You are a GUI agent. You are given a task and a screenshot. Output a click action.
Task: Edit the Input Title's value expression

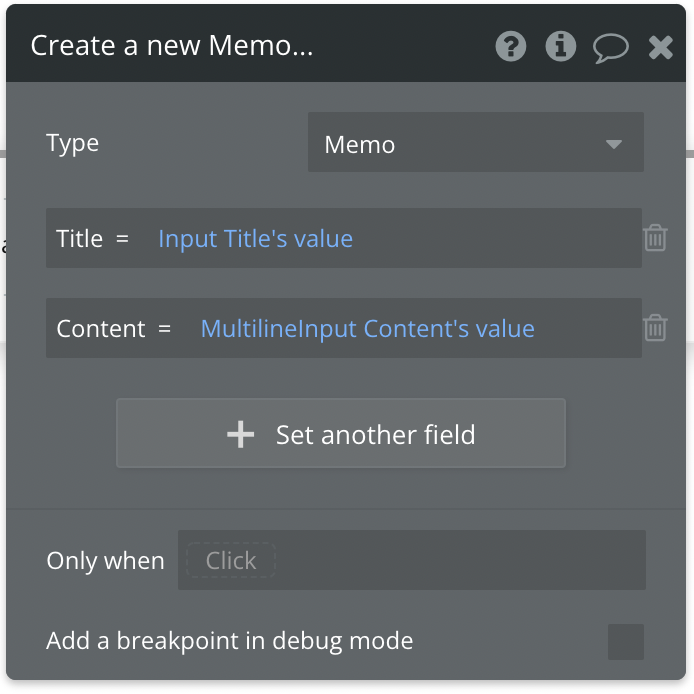[256, 239]
